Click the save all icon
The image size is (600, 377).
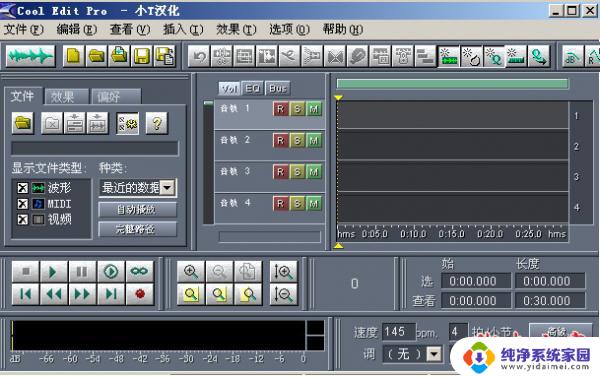165,57
